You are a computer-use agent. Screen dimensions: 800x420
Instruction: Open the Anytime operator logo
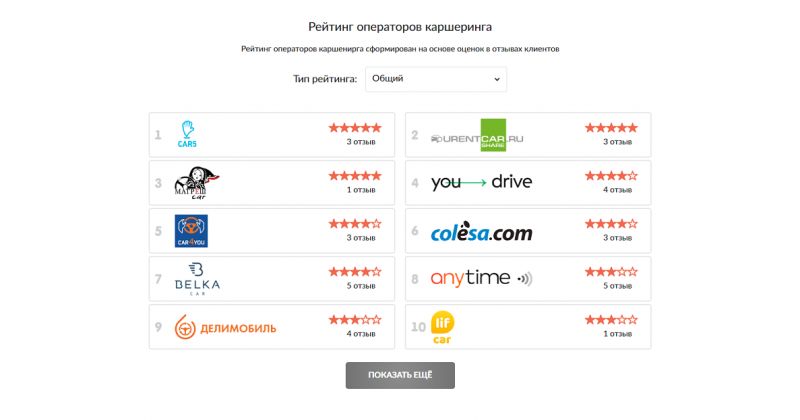(481, 278)
